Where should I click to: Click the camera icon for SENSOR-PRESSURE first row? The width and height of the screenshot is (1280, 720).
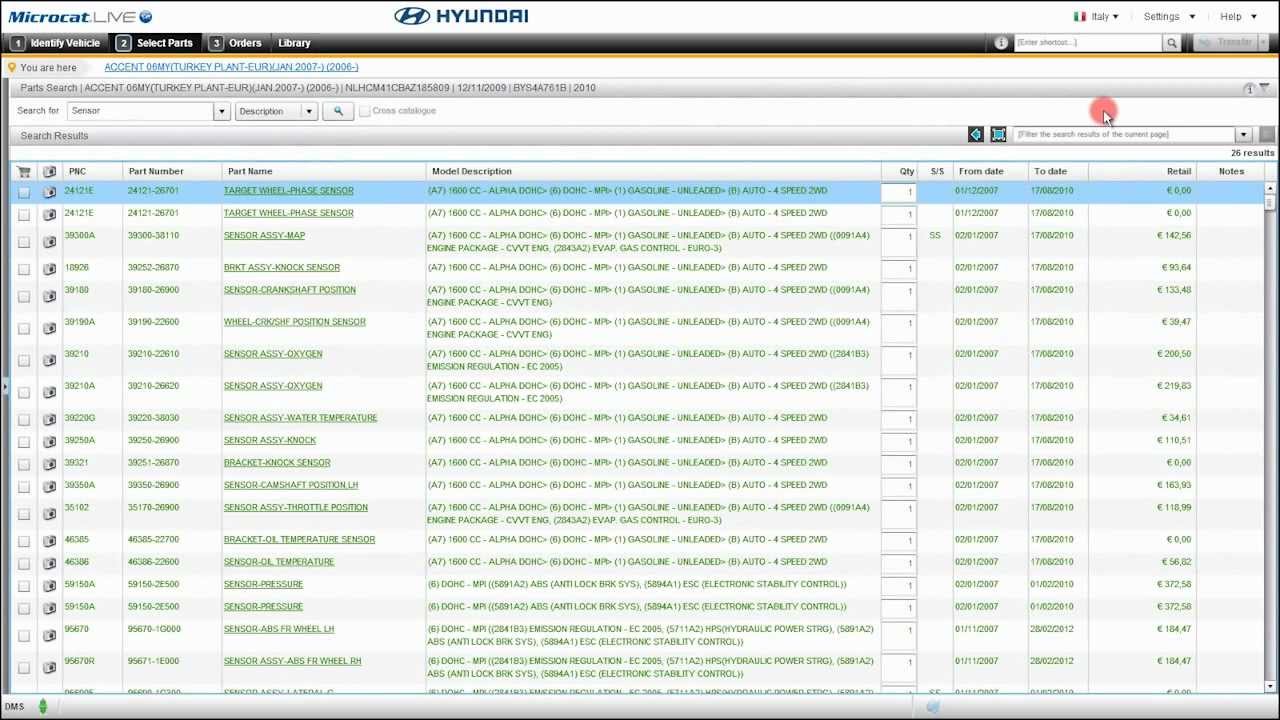pos(49,585)
